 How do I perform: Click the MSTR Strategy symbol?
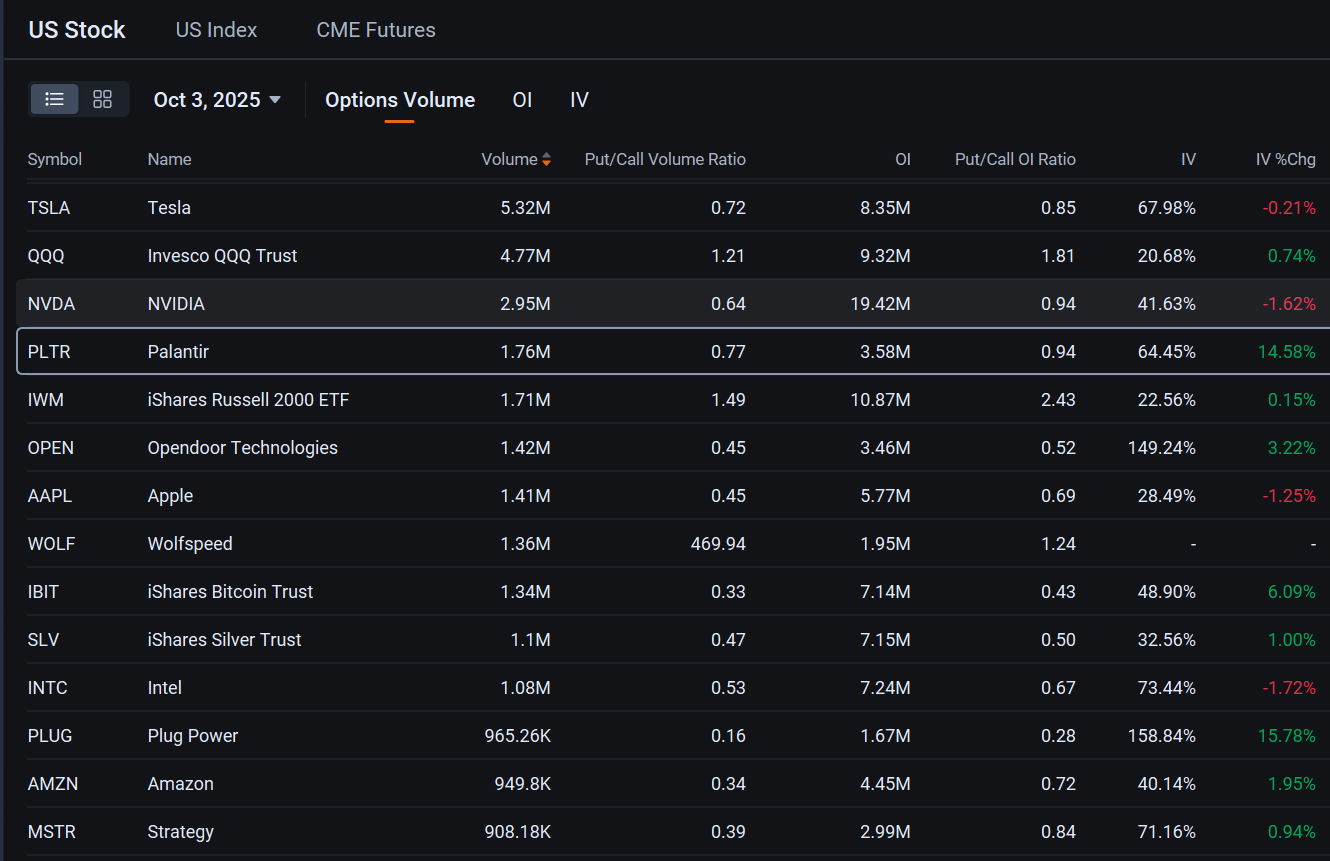click(51, 832)
